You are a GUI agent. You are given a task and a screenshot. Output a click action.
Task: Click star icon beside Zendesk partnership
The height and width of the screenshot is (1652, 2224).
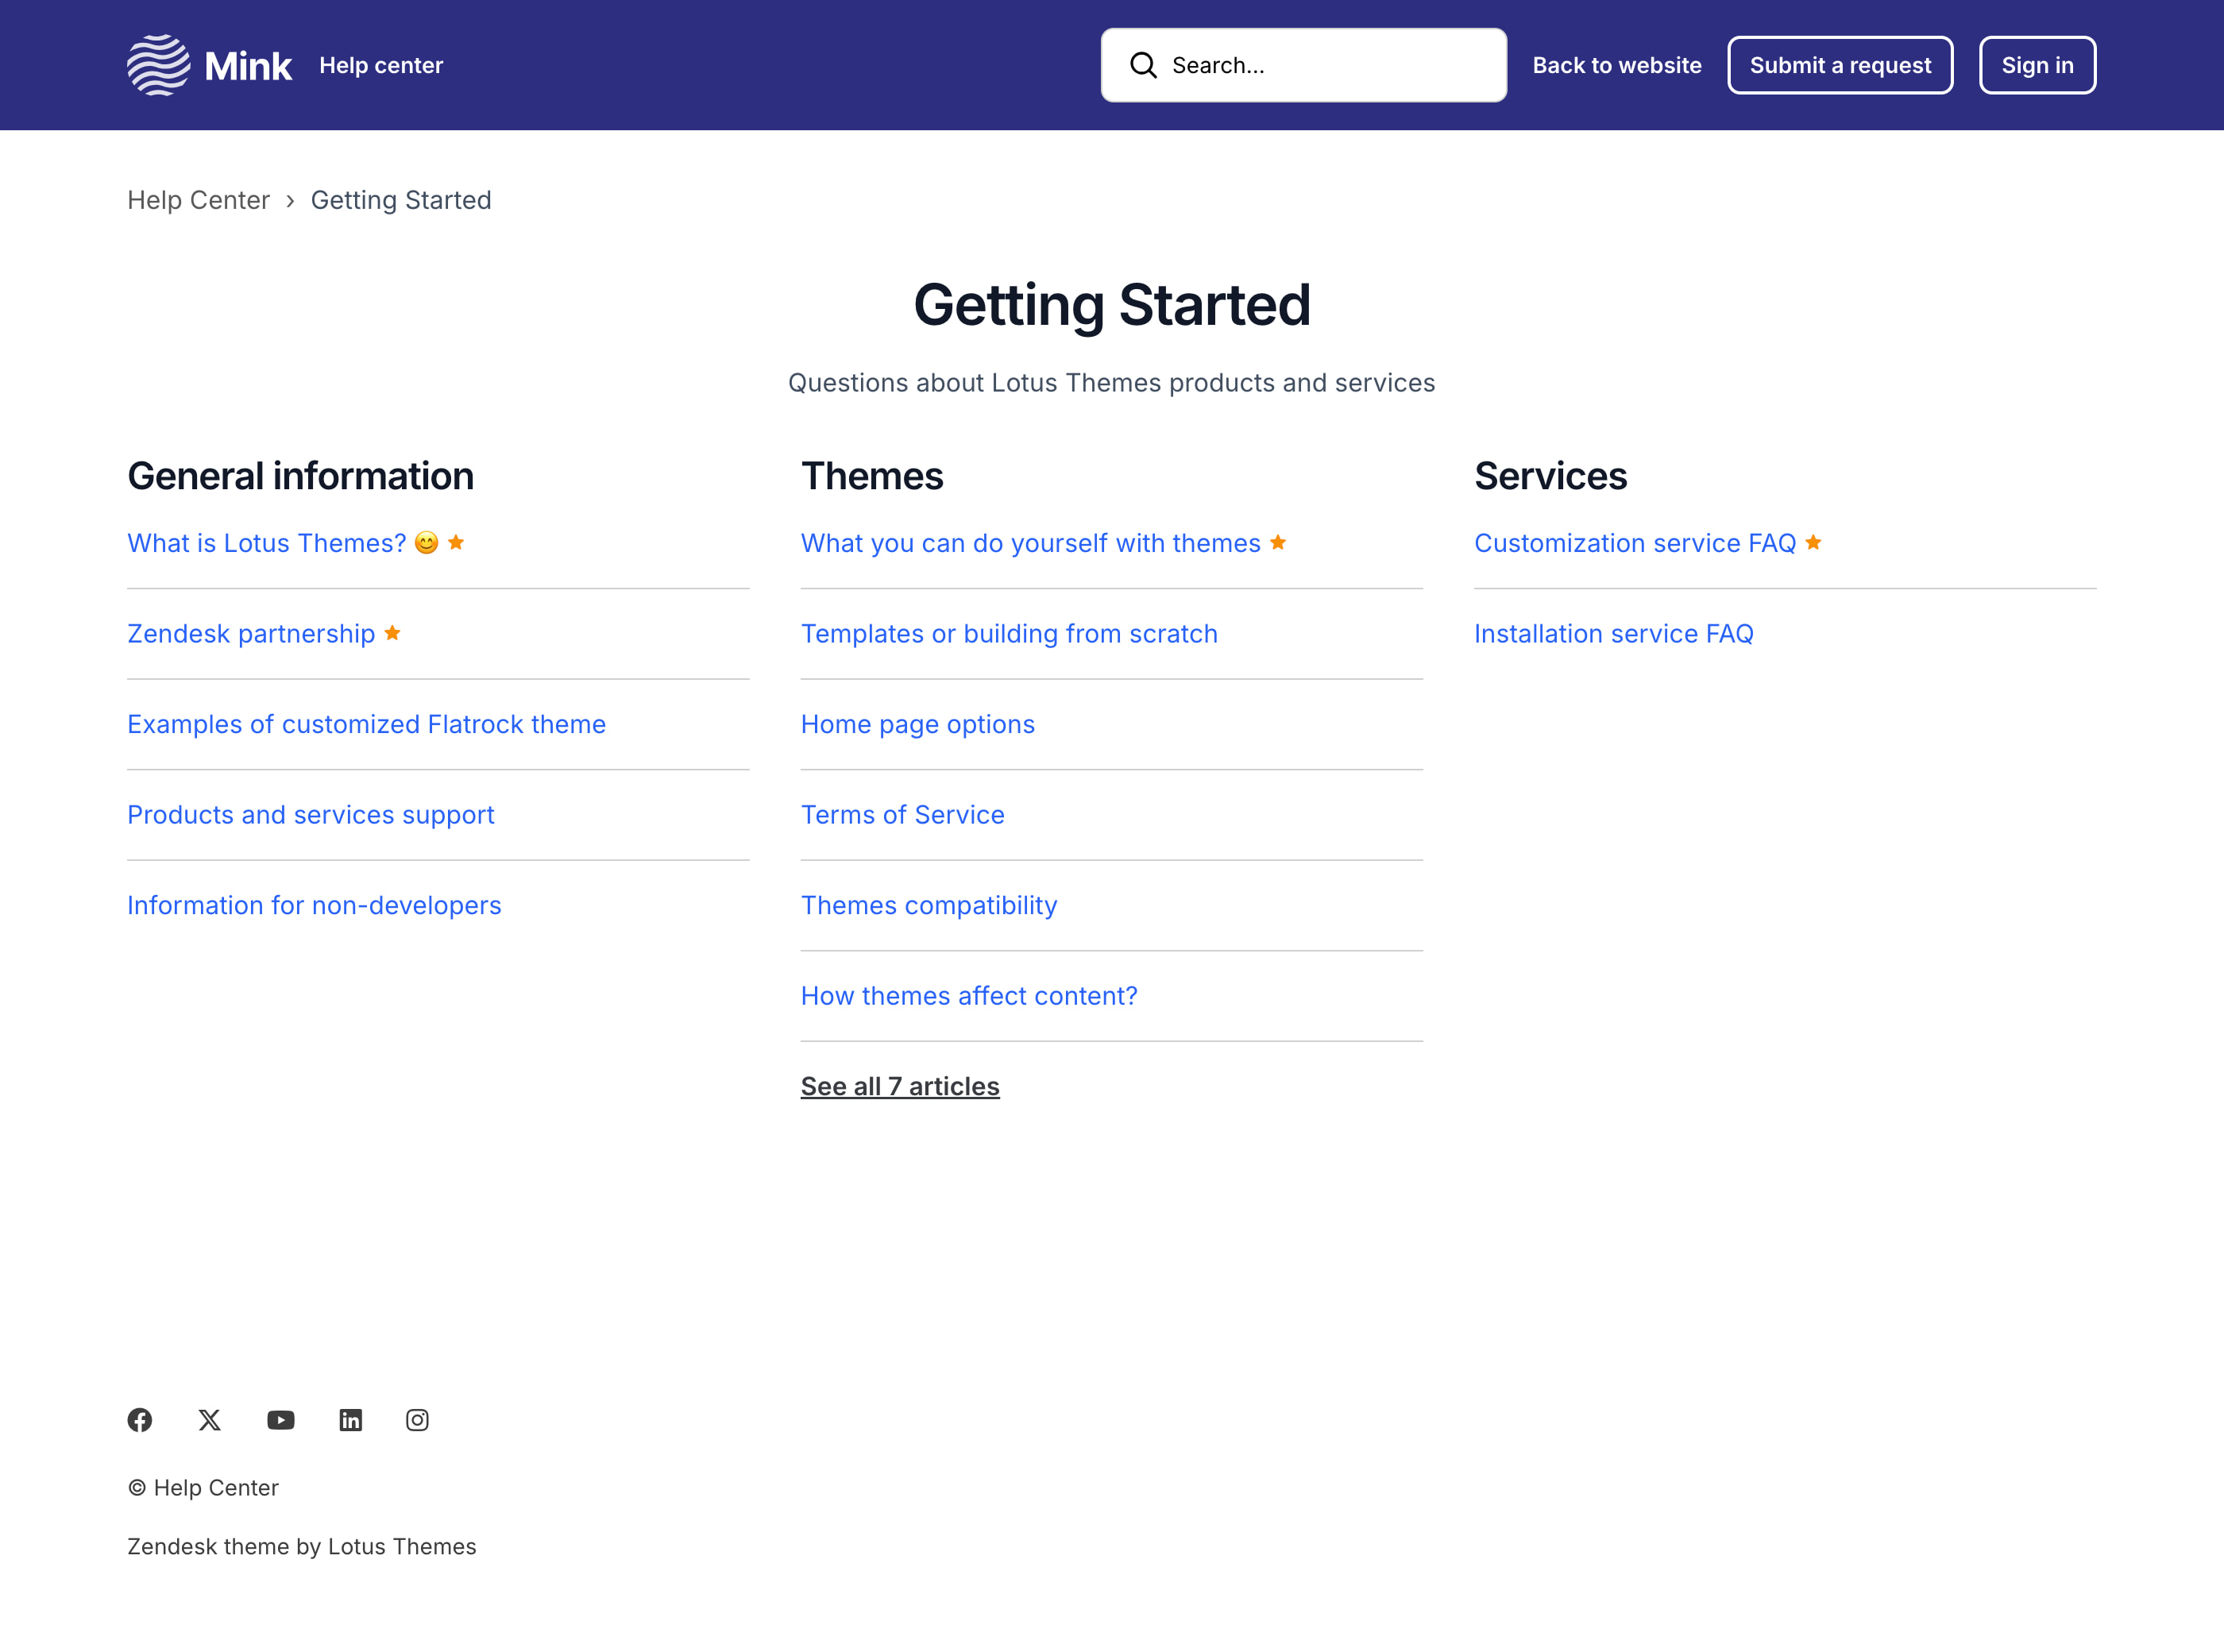click(x=392, y=633)
